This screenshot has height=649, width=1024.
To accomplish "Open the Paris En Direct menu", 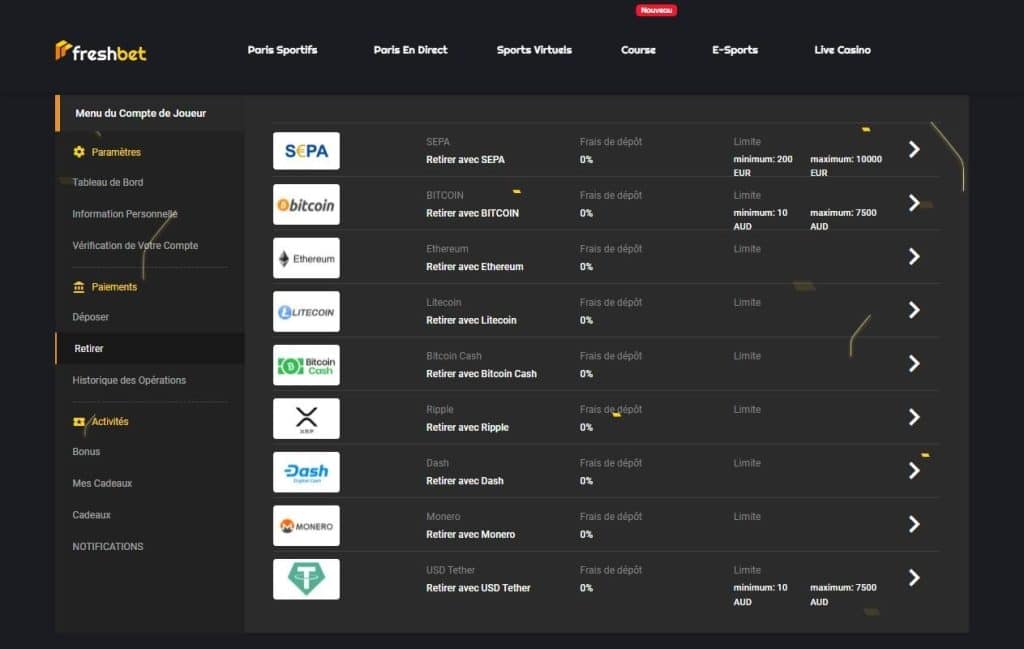I will [410, 50].
